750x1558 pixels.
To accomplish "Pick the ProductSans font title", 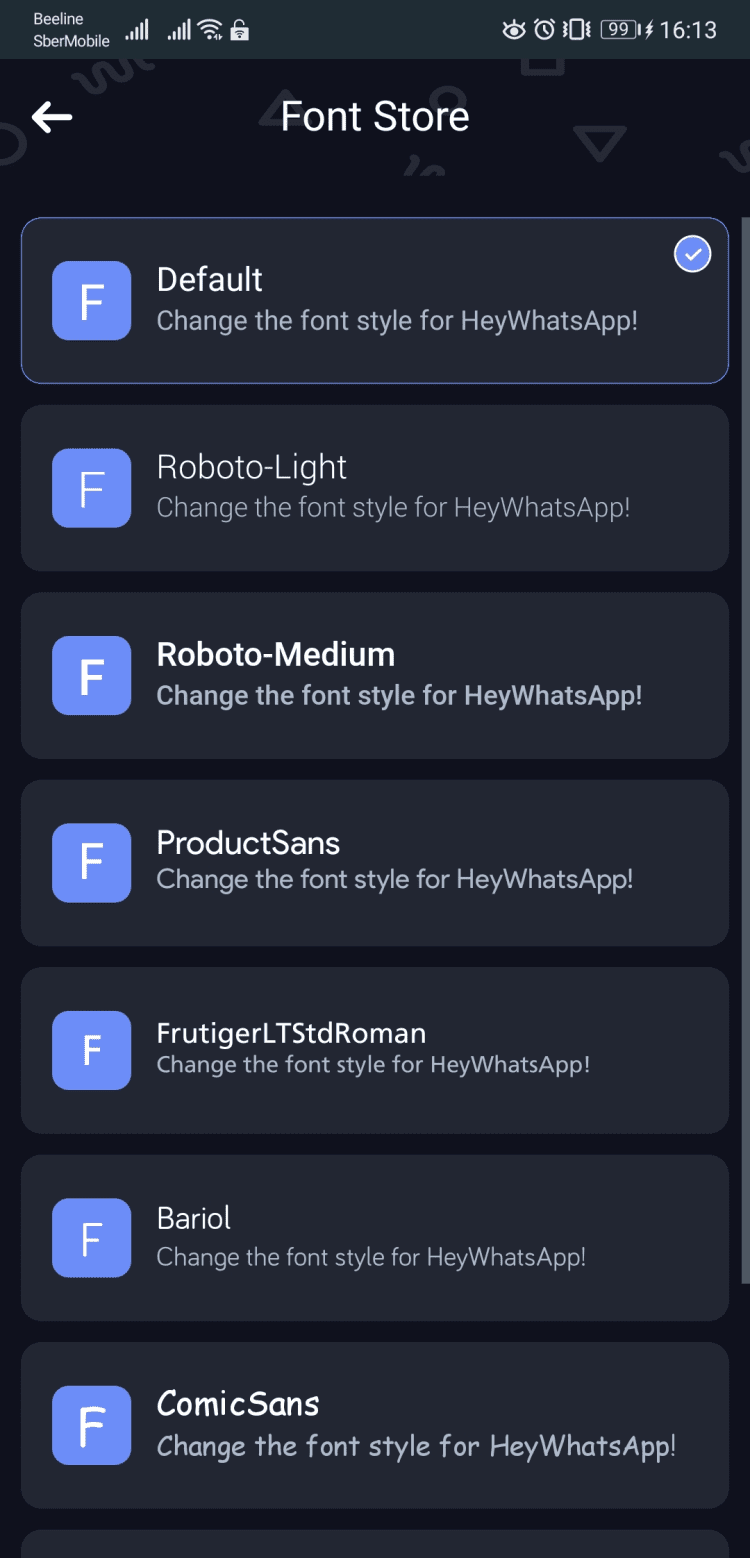I will pyautogui.click(x=248, y=843).
